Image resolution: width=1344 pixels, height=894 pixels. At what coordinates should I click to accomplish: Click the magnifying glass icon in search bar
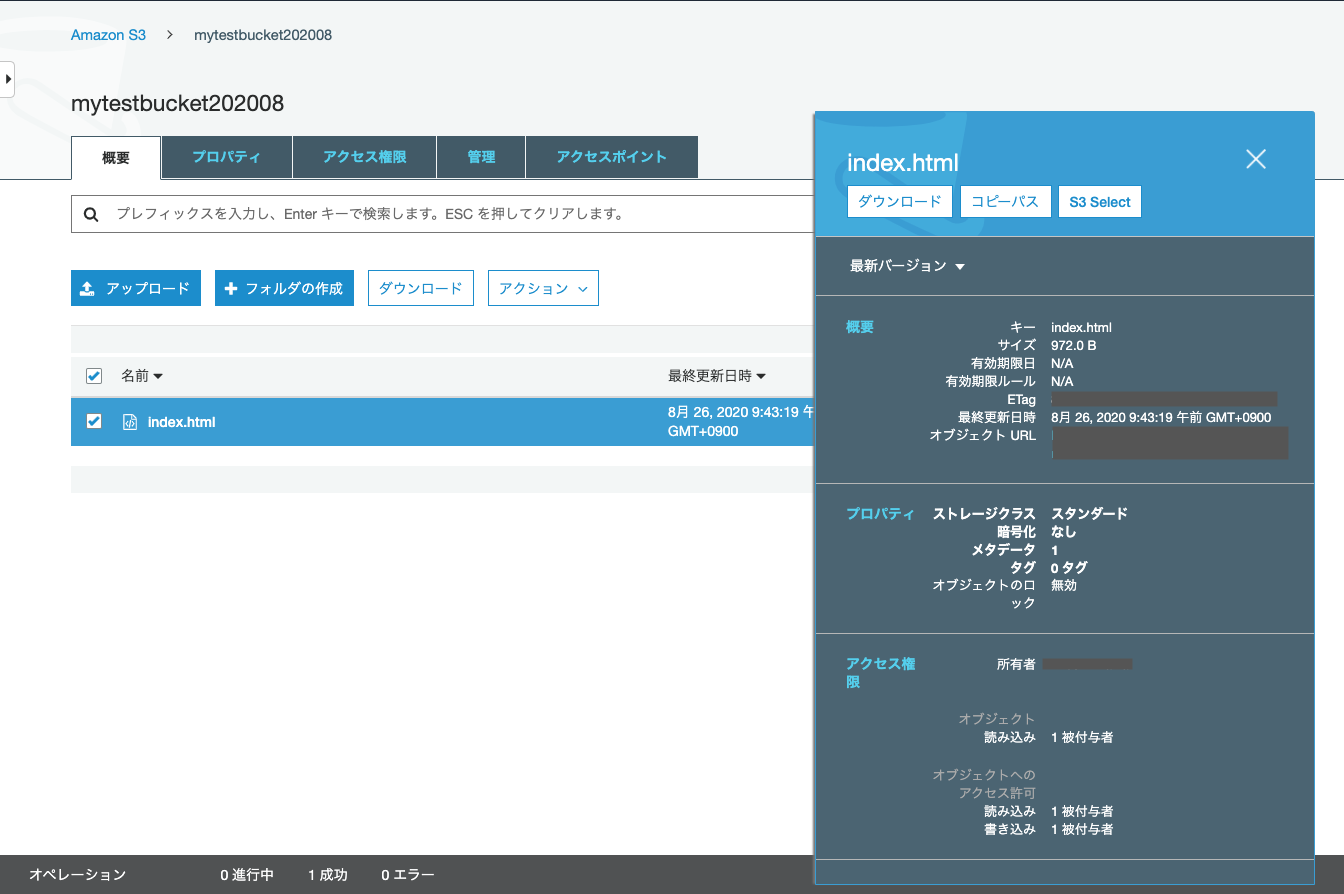pyautogui.click(x=91, y=213)
